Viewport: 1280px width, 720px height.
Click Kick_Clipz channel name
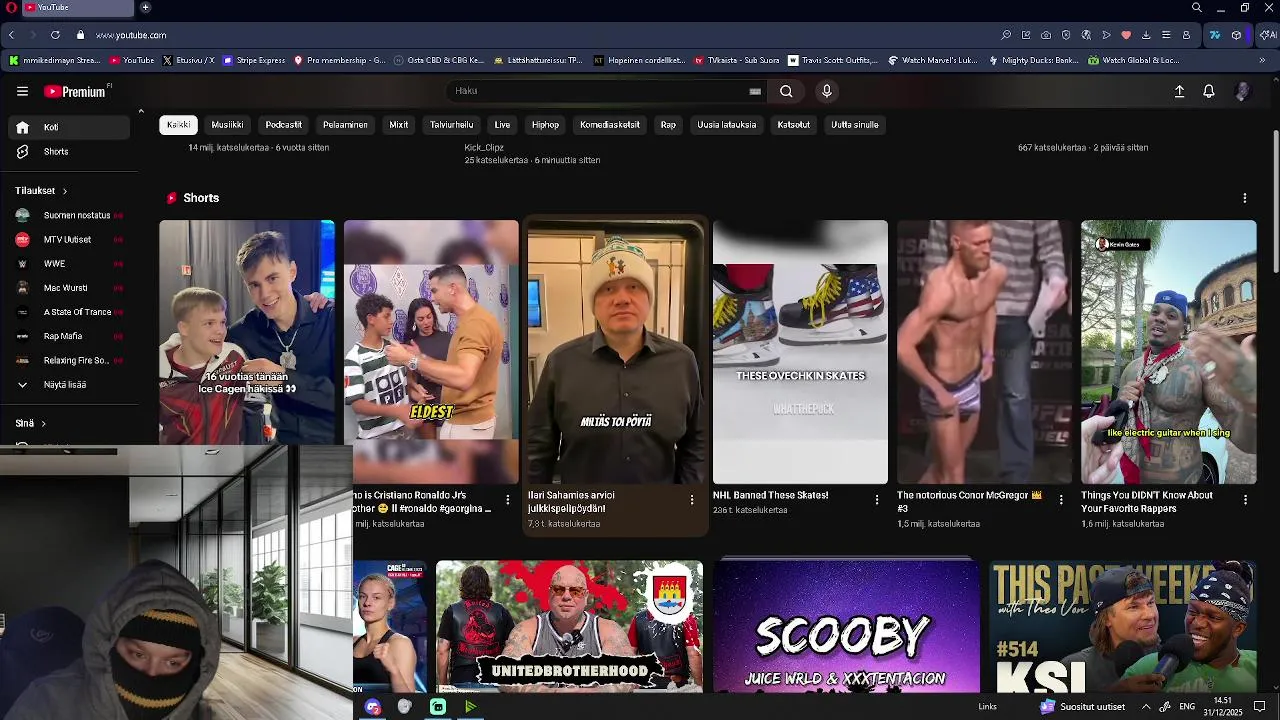484,148
